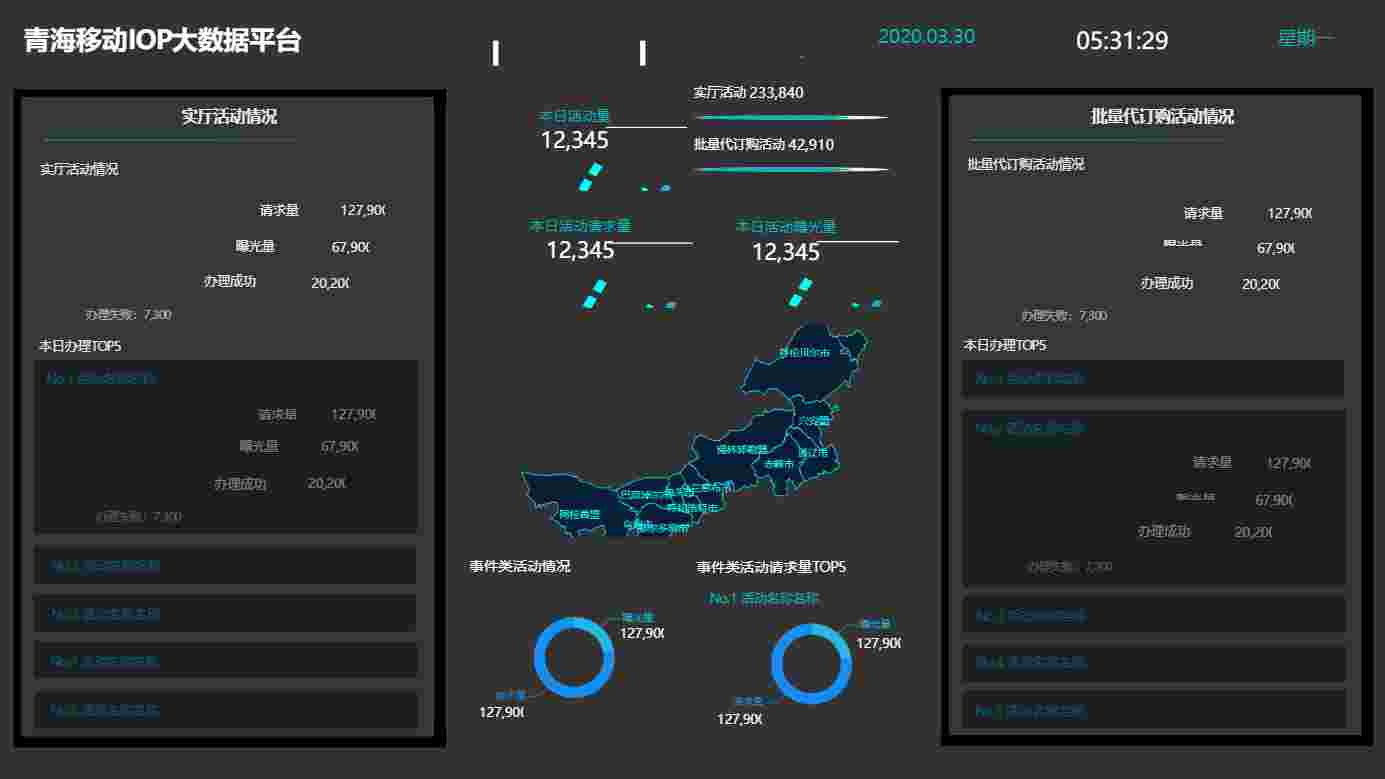Screen dimensions: 1385x779
Task: Expand the No.1 item in 批量代订购活动情况 panel
Action: click(1152, 379)
